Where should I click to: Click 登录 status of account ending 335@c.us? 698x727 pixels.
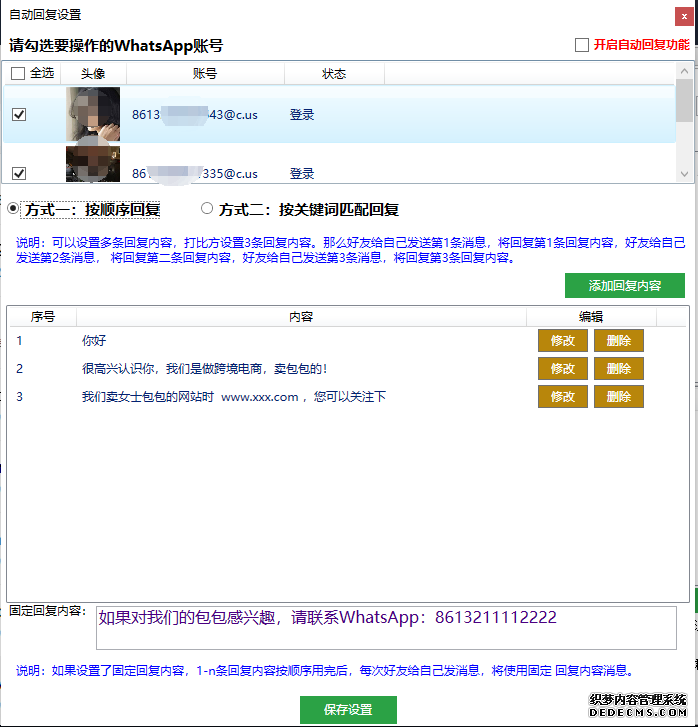click(302, 173)
